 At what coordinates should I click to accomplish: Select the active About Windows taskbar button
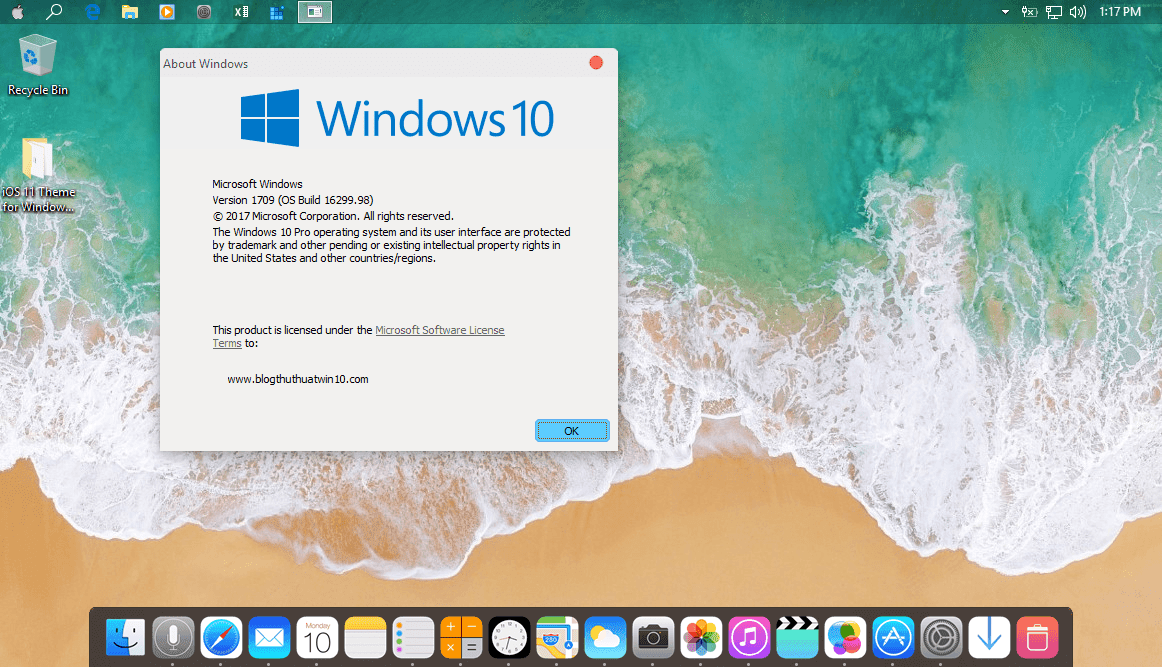tap(315, 12)
